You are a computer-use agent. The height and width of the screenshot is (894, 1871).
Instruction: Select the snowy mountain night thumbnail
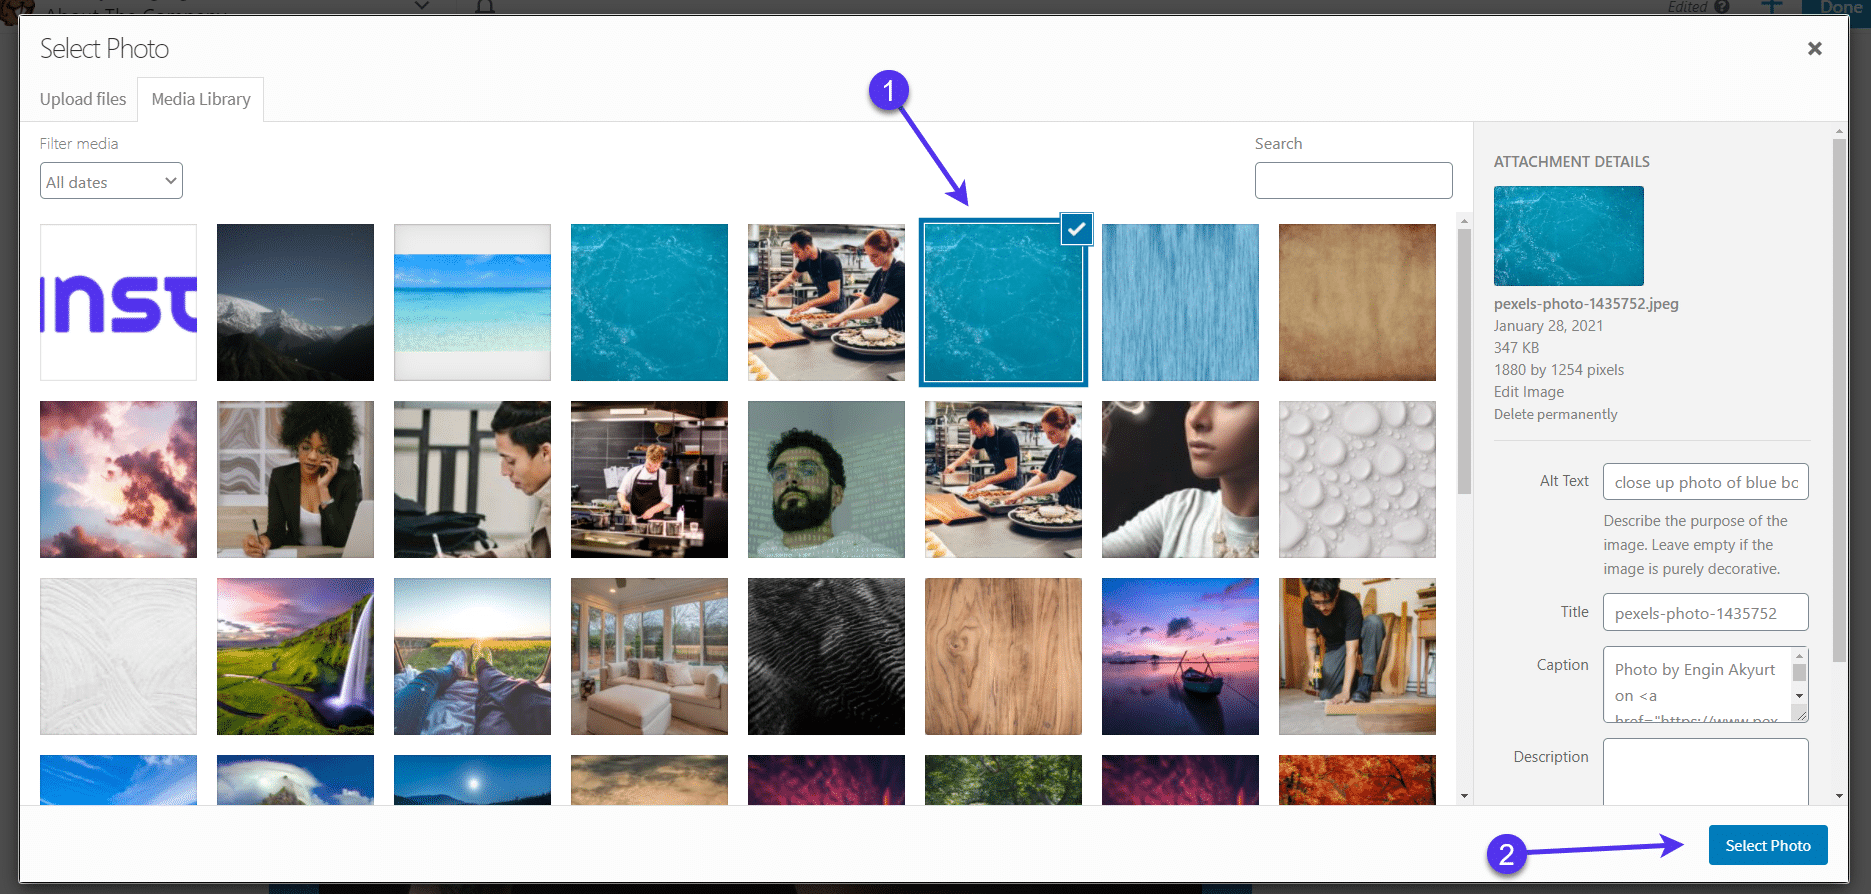pyautogui.click(x=295, y=302)
